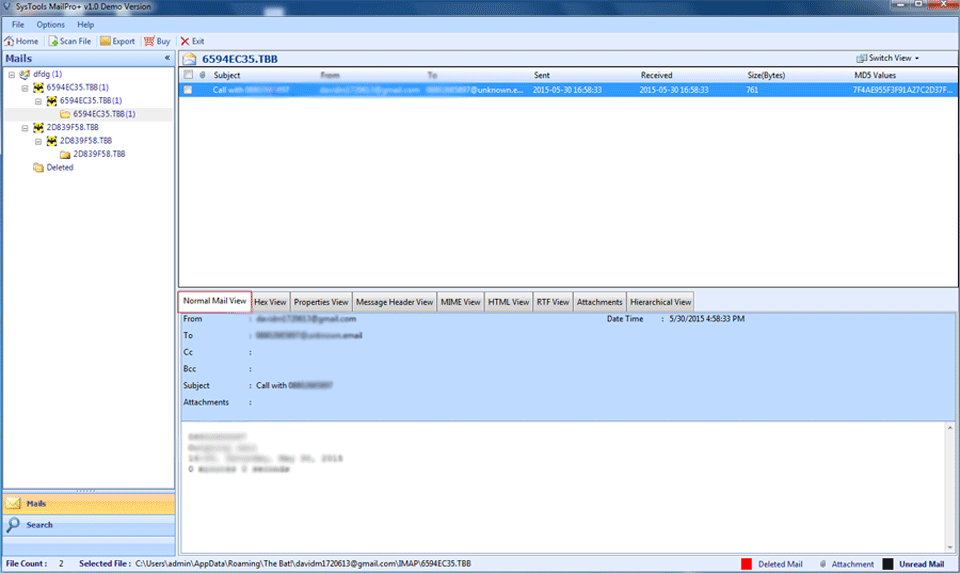Click the Selected File path in status bar
The width and height of the screenshot is (960, 573).
coord(303,564)
